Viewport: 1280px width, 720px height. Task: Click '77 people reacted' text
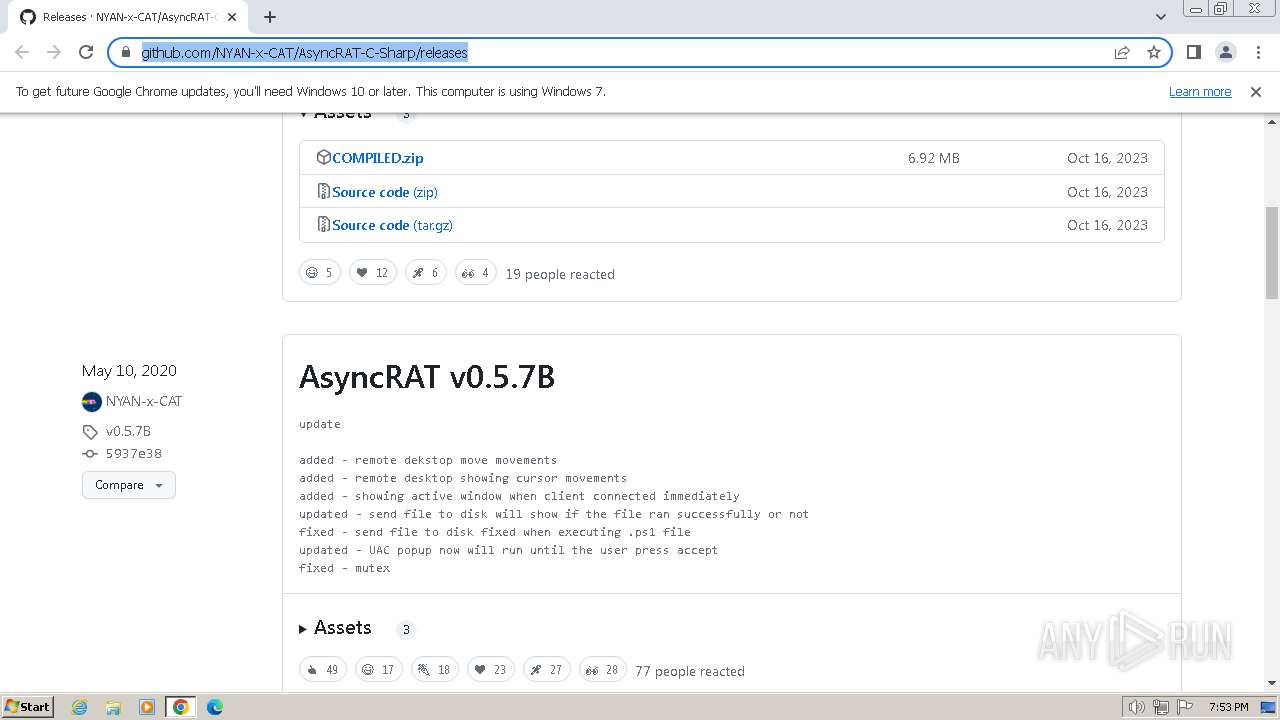click(690, 671)
